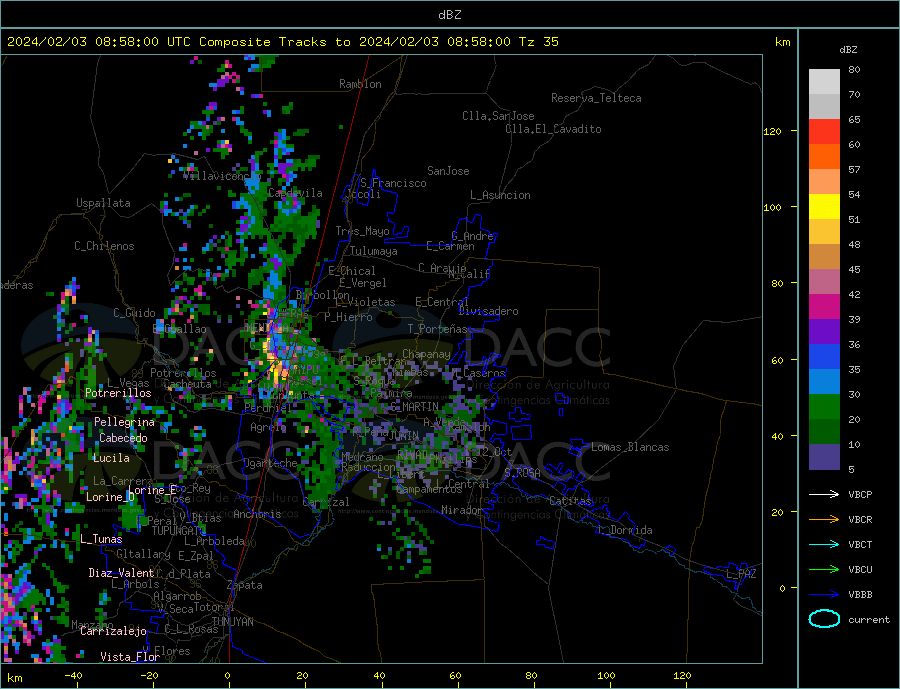Viewport: 900px width, 689px height.
Task: Click the Zapata place label
Action: [x=245, y=586]
